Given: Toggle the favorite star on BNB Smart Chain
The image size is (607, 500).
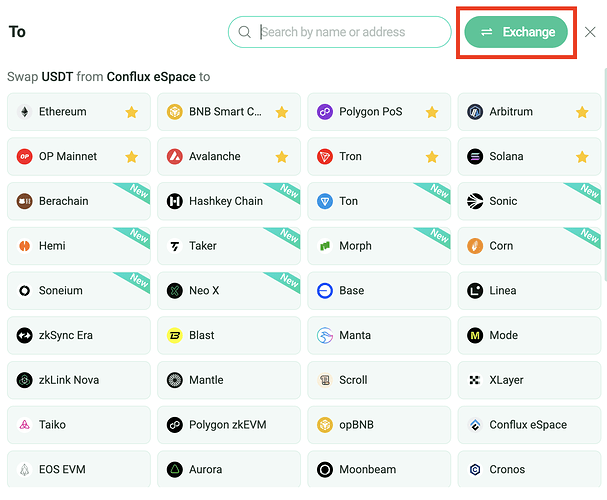Looking at the screenshot, I should (x=282, y=112).
